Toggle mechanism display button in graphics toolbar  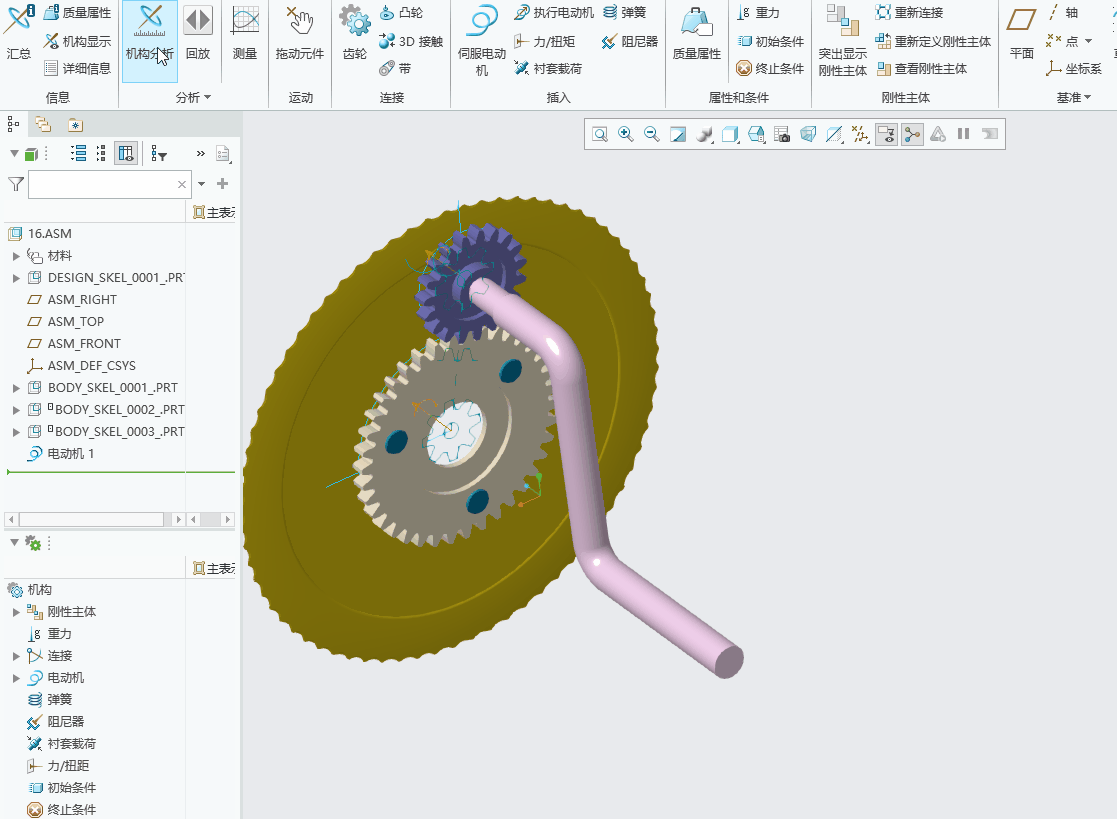click(x=913, y=134)
